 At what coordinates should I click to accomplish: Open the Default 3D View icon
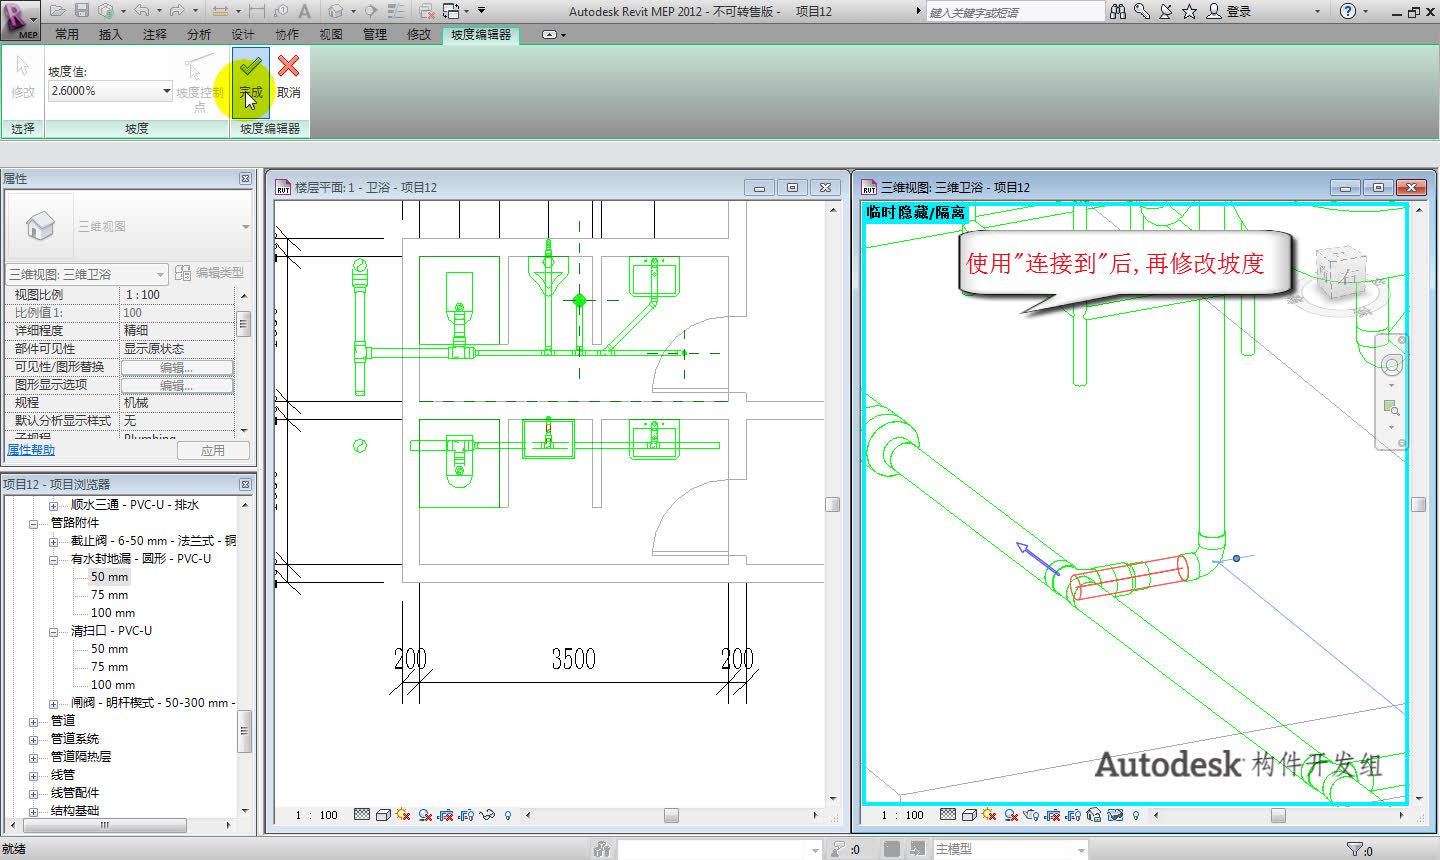[x=337, y=11]
